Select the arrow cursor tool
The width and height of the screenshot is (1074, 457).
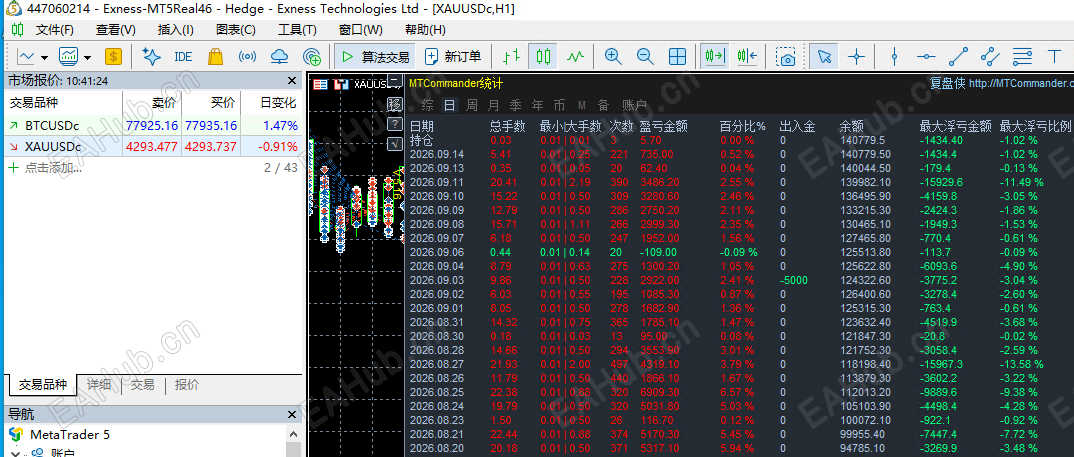(x=824, y=57)
